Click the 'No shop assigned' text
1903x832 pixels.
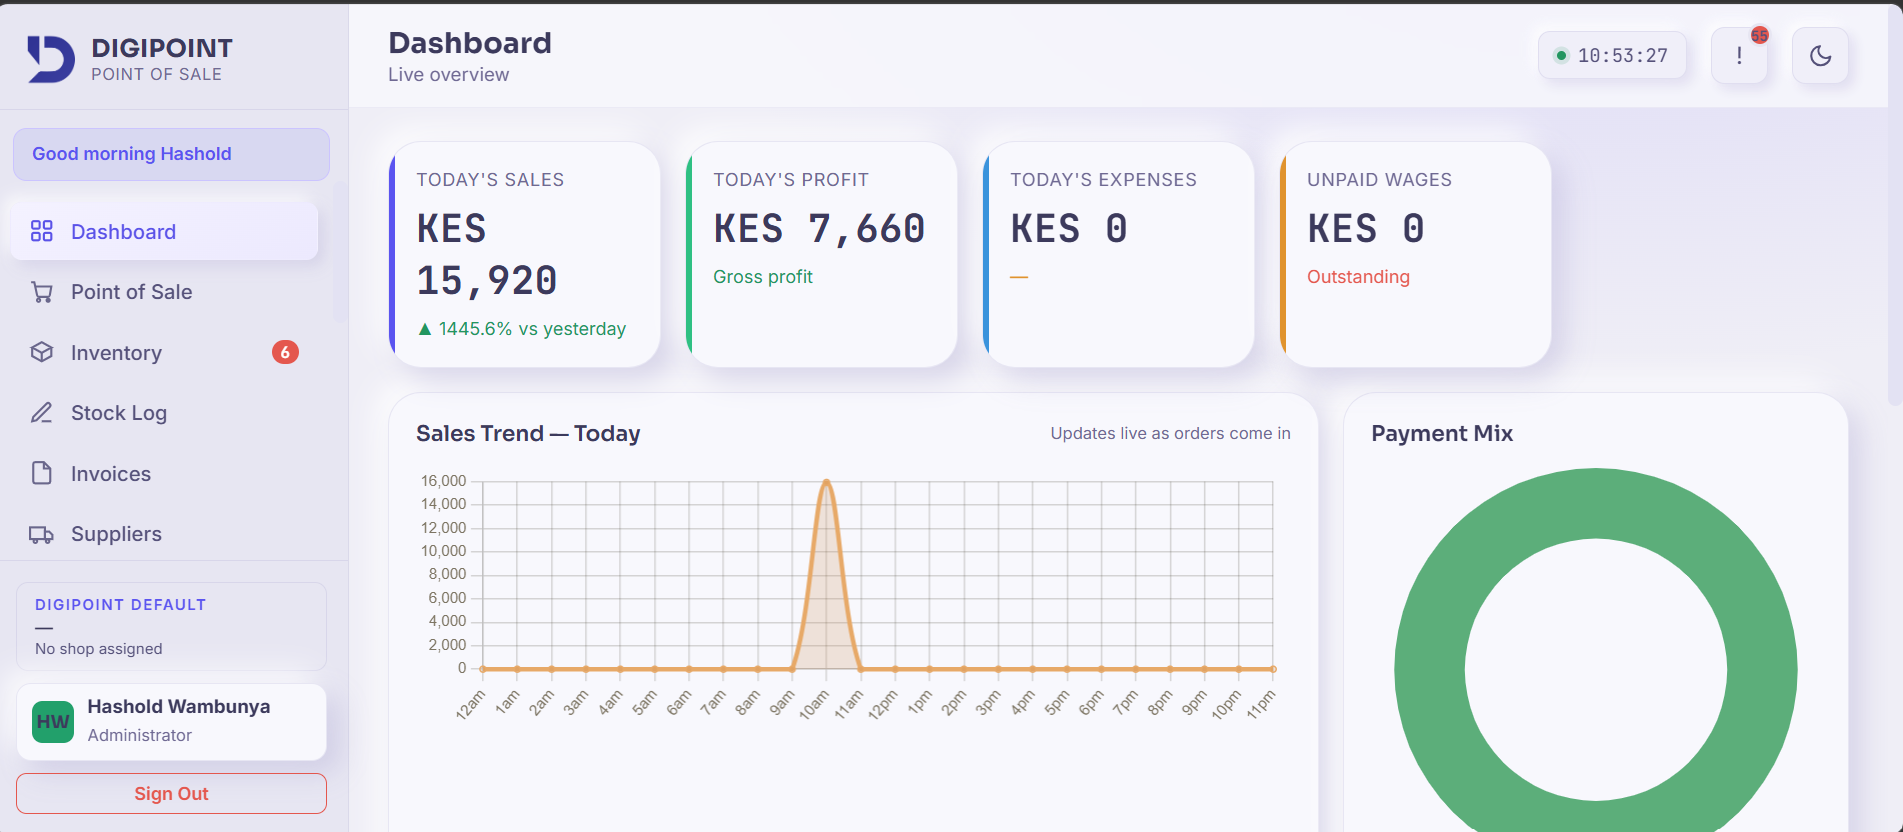[99, 649]
